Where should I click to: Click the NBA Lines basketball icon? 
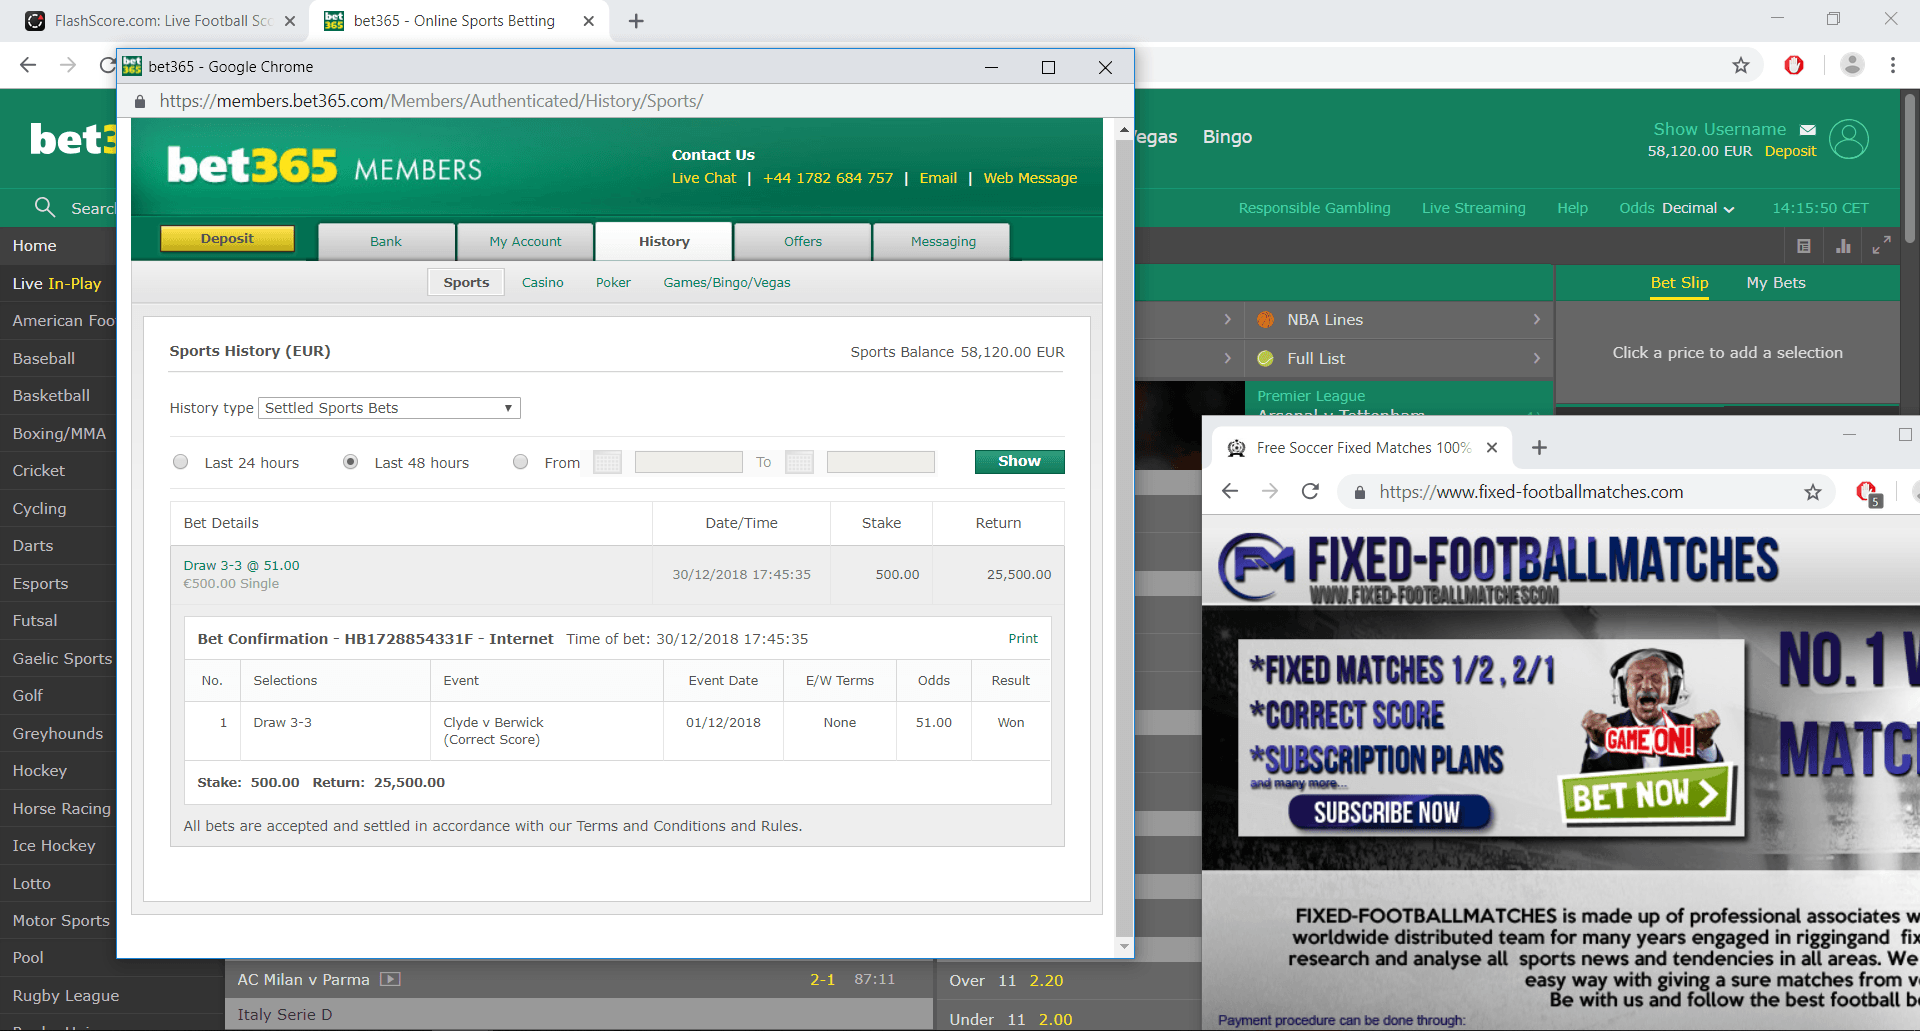tap(1266, 320)
